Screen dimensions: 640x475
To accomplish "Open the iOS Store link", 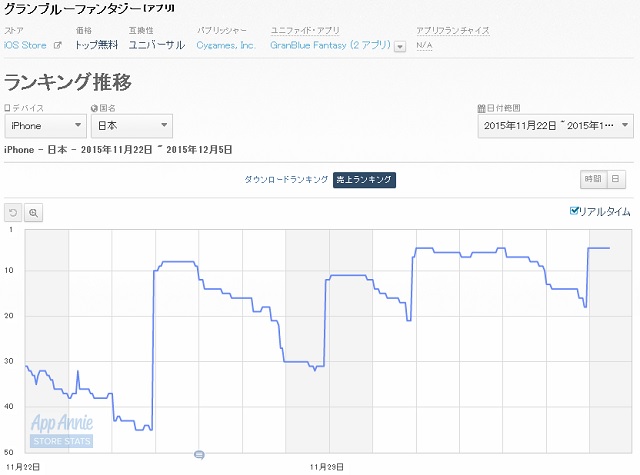I will (x=26, y=45).
